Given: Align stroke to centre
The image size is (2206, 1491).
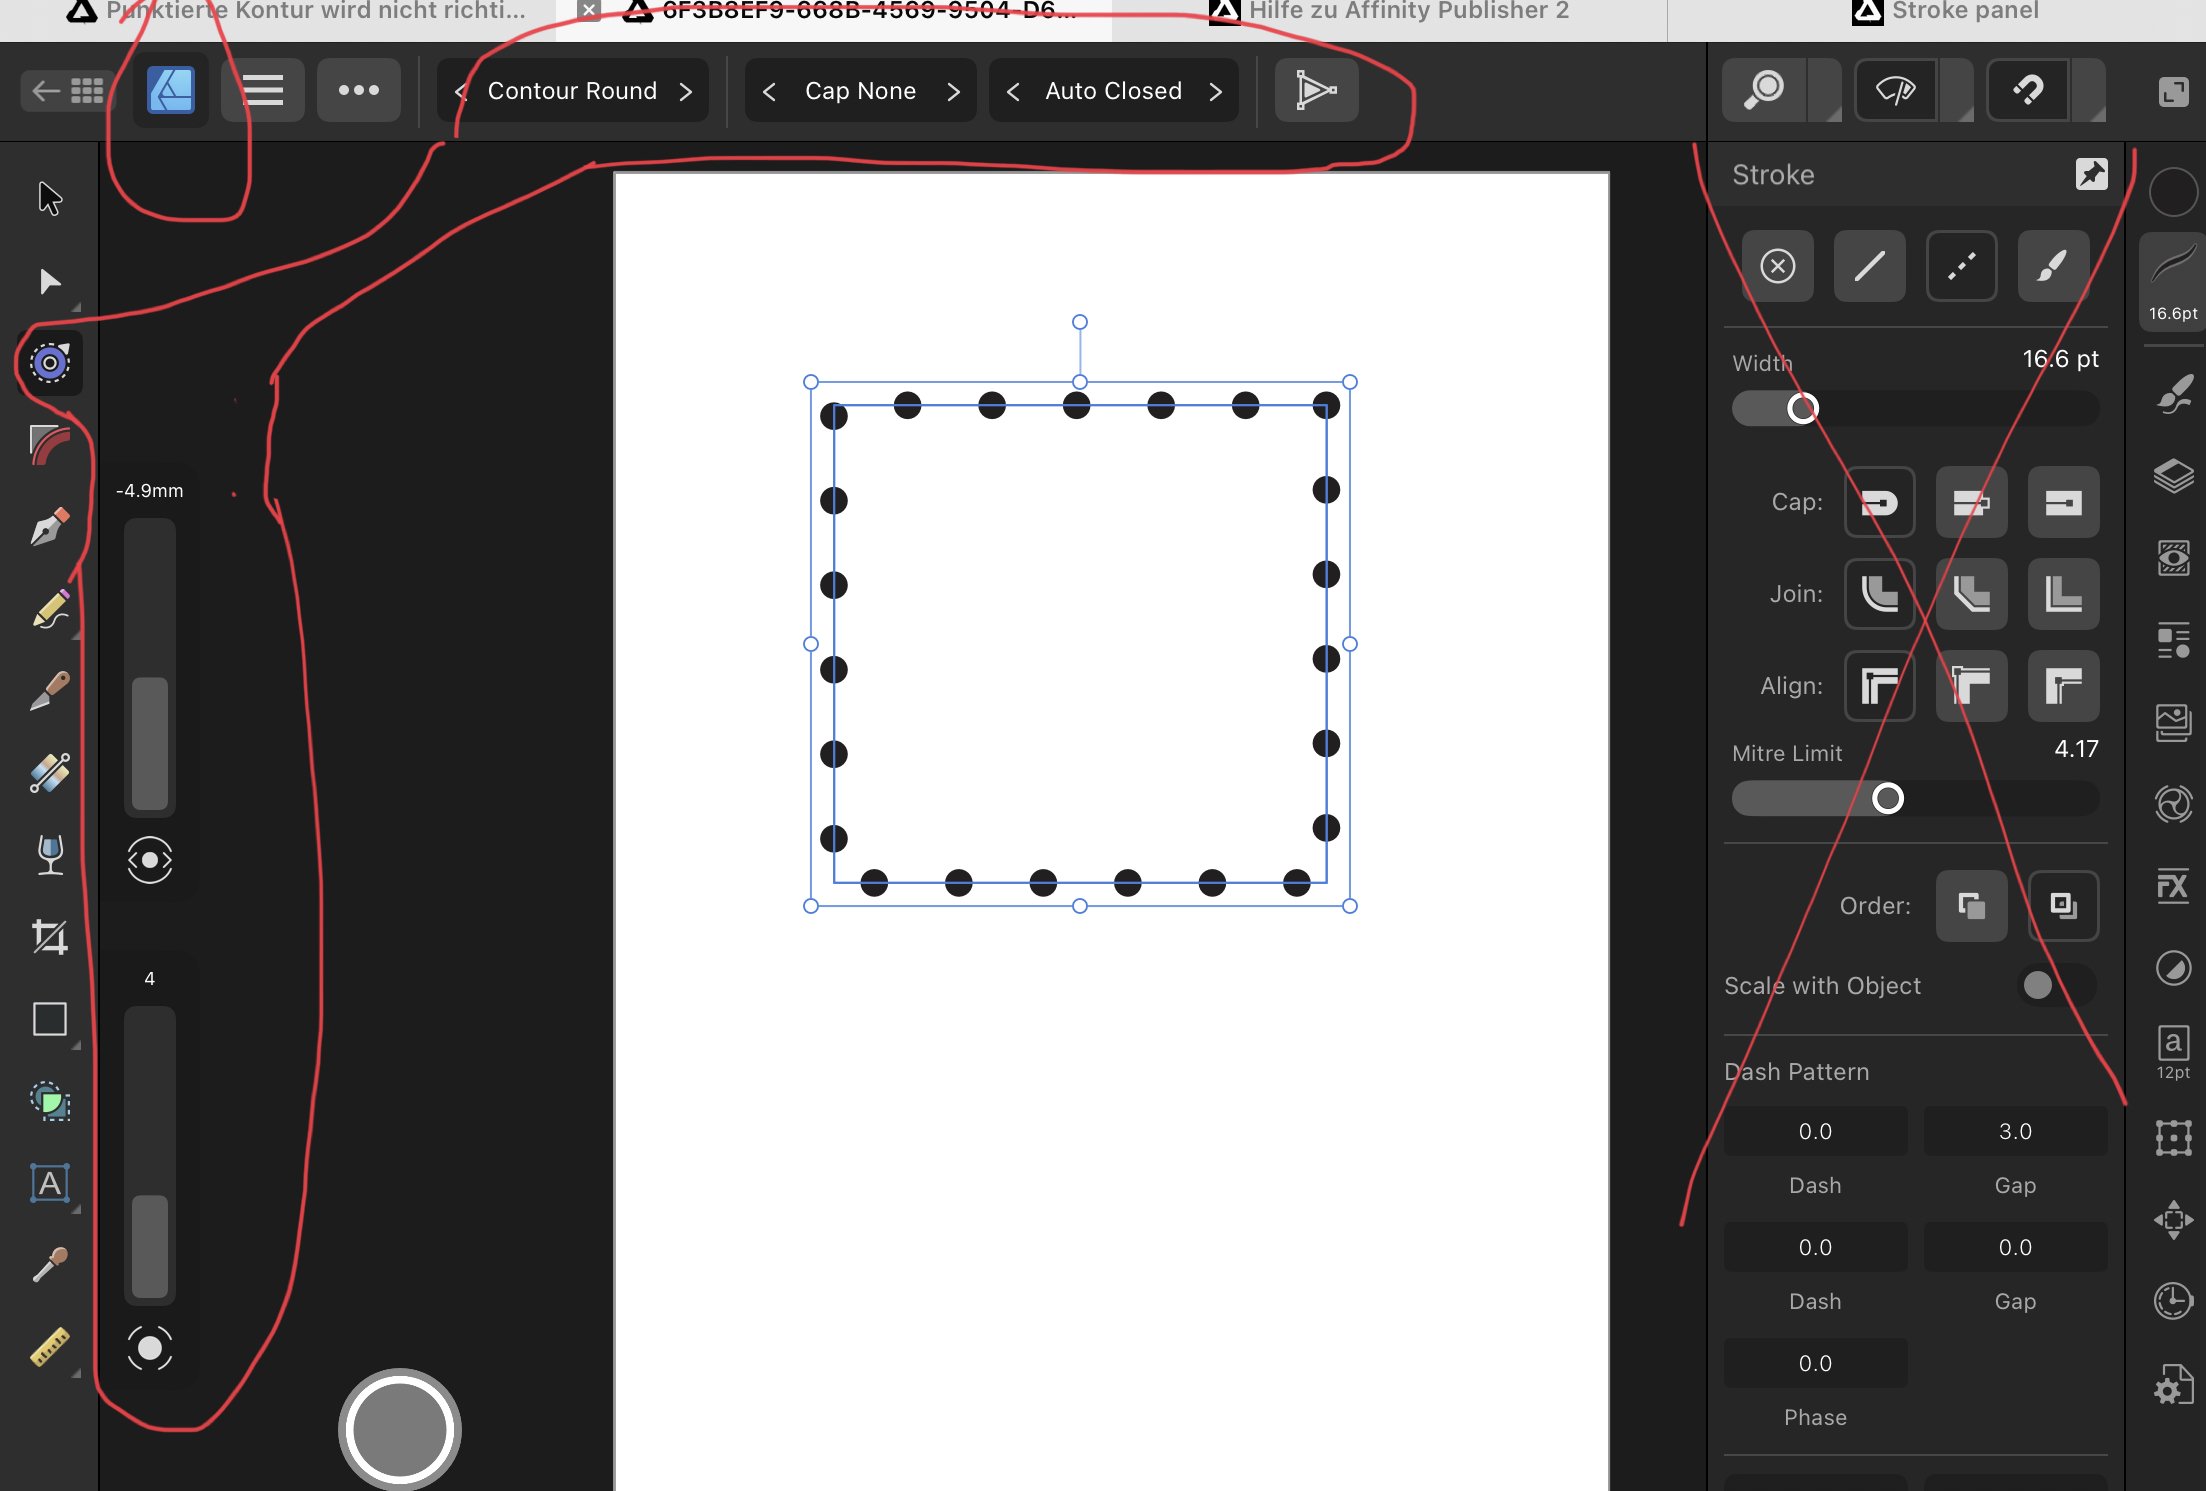Looking at the screenshot, I should [1879, 686].
